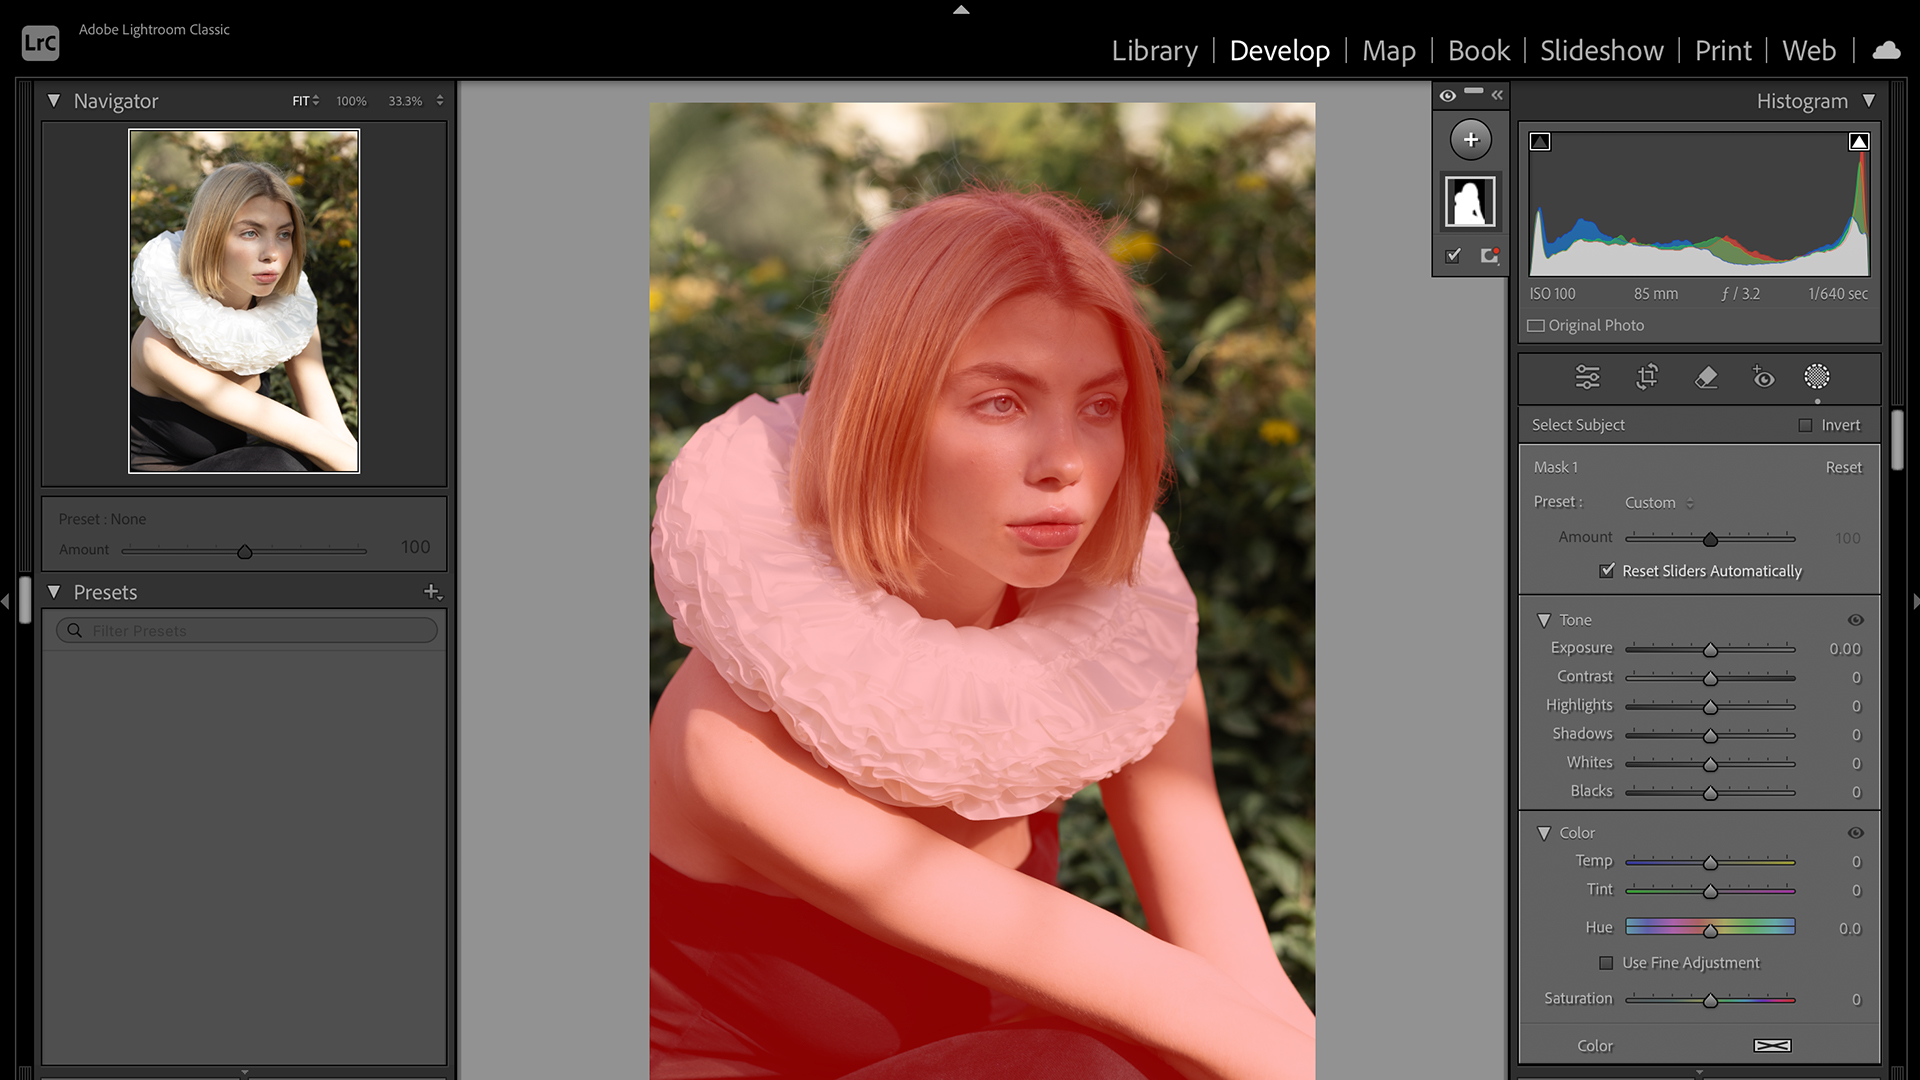The image size is (1920, 1080).
Task: Collapse the Navigator panel
Action: (x=54, y=101)
